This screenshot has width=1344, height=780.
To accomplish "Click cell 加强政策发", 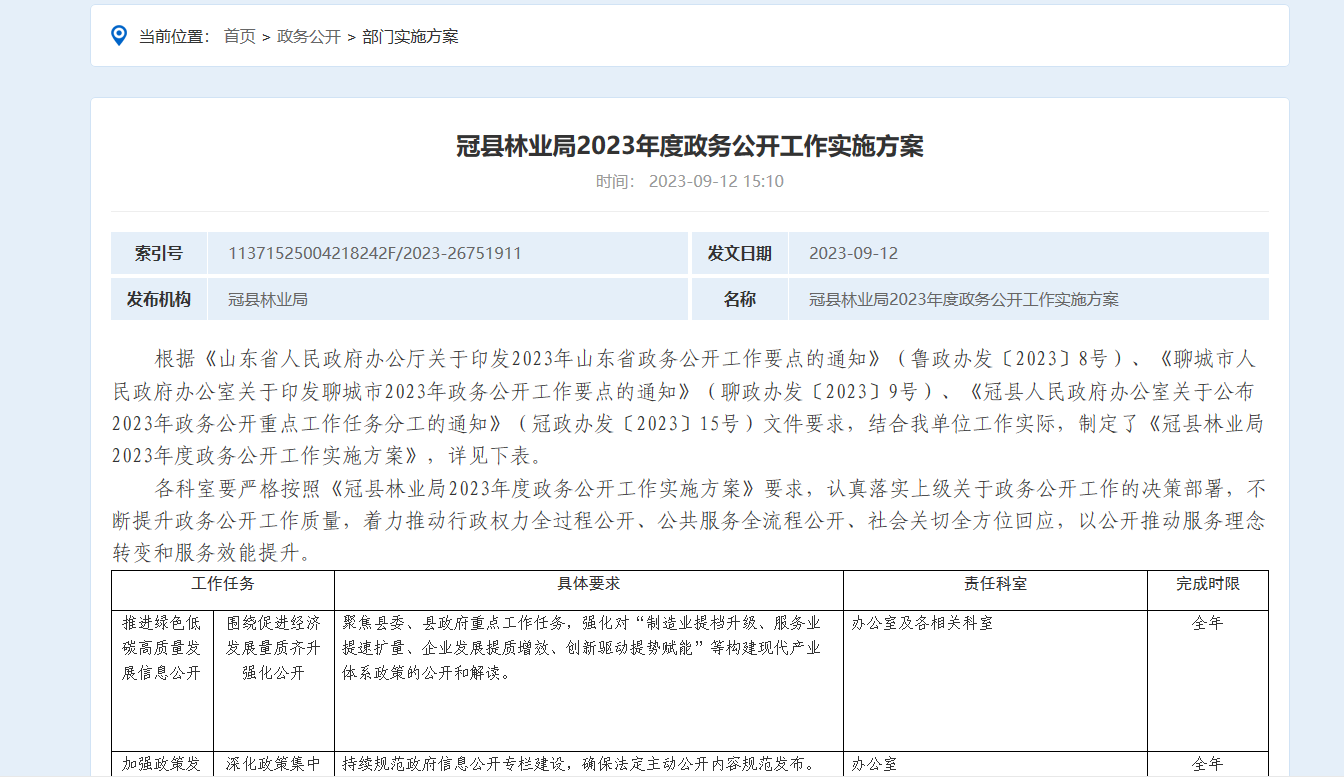I will click(162, 764).
